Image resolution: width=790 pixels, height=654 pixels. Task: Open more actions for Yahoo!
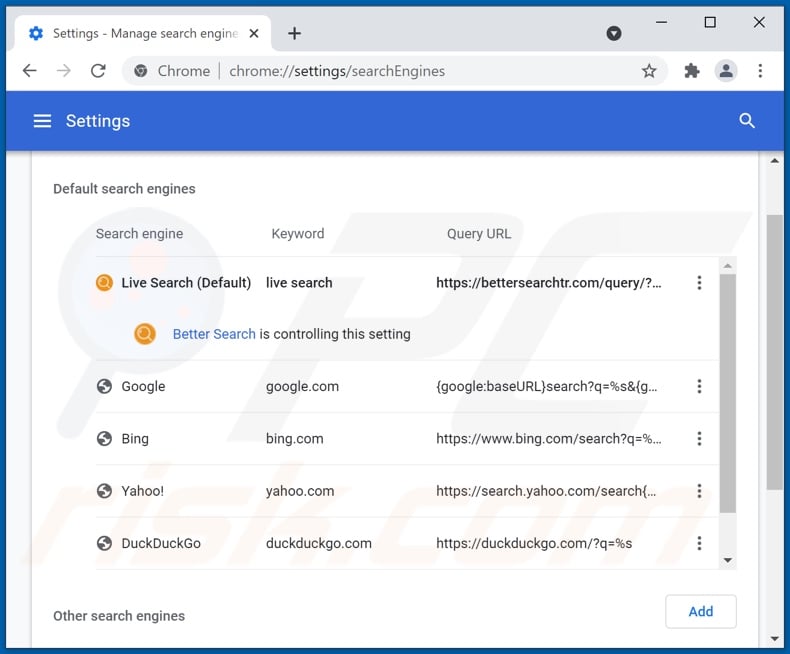699,491
